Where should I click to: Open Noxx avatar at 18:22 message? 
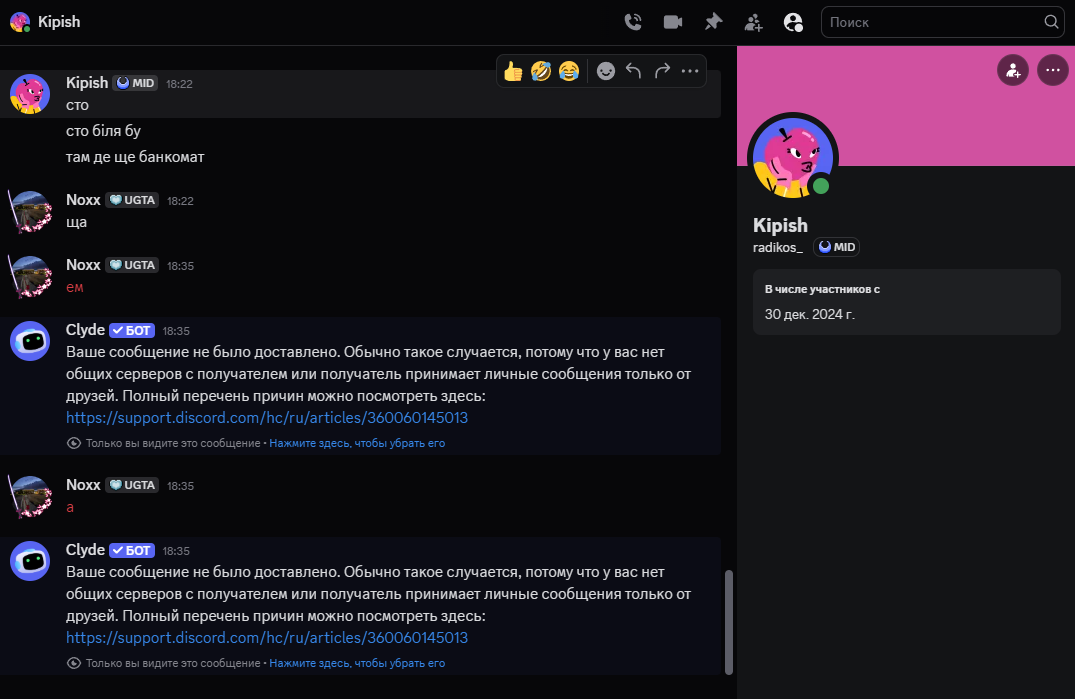(30, 211)
